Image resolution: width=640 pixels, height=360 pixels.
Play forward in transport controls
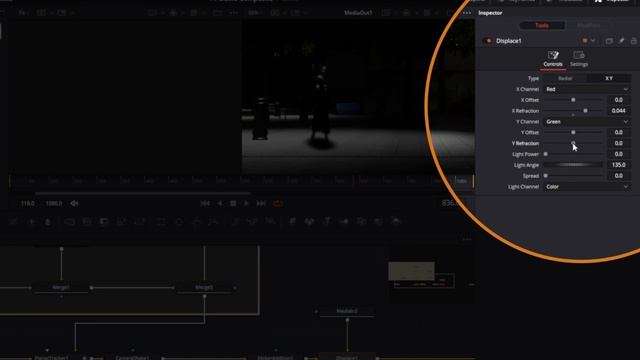pos(246,203)
